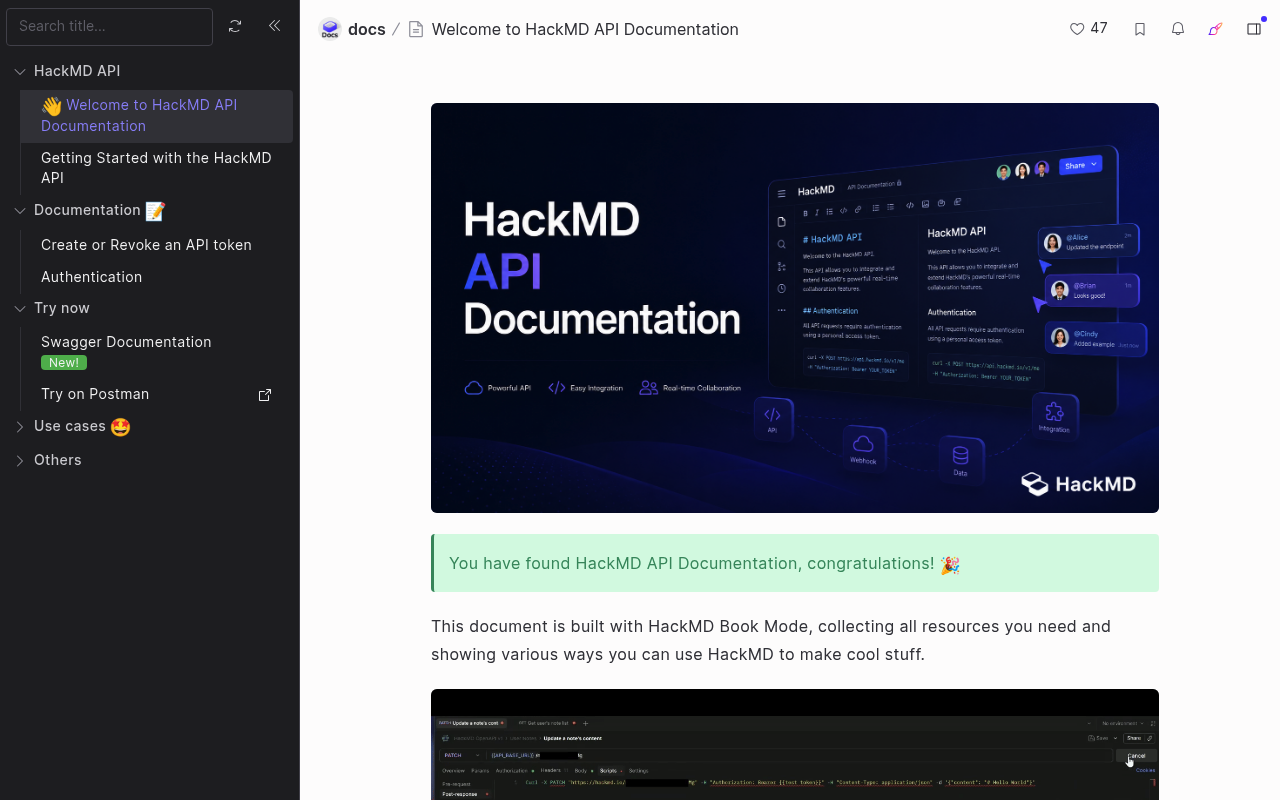This screenshot has width=1280, height=800.
Task: Collapse the sidebar with double-chevron icon
Action: [x=274, y=26]
